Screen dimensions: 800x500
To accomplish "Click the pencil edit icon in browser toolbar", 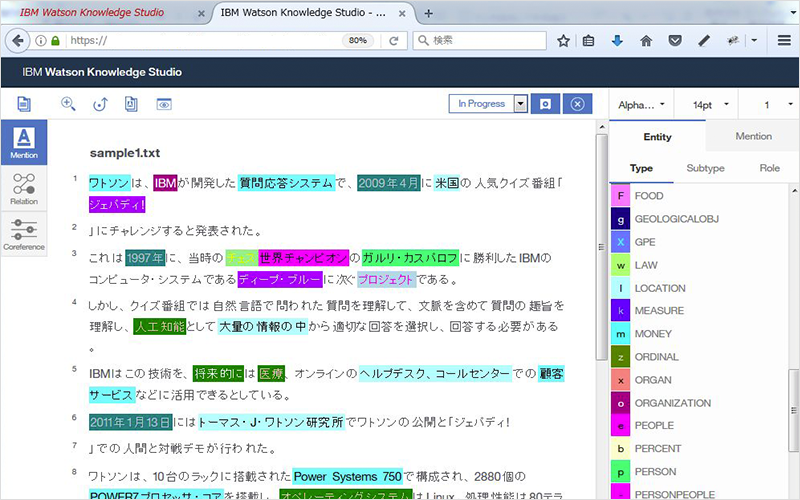I will [x=704, y=40].
